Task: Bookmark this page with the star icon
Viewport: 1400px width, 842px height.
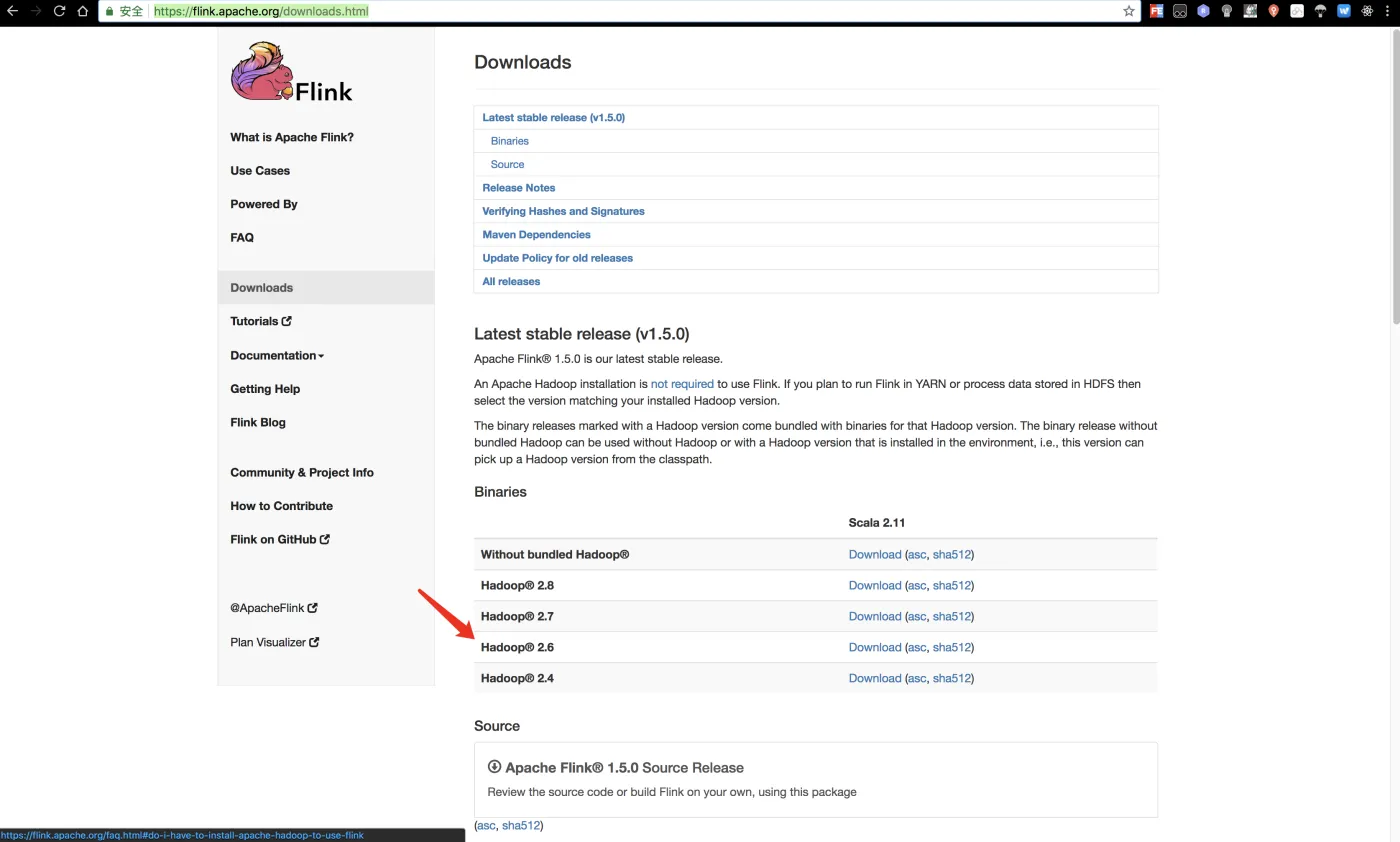Action: click(x=1129, y=11)
